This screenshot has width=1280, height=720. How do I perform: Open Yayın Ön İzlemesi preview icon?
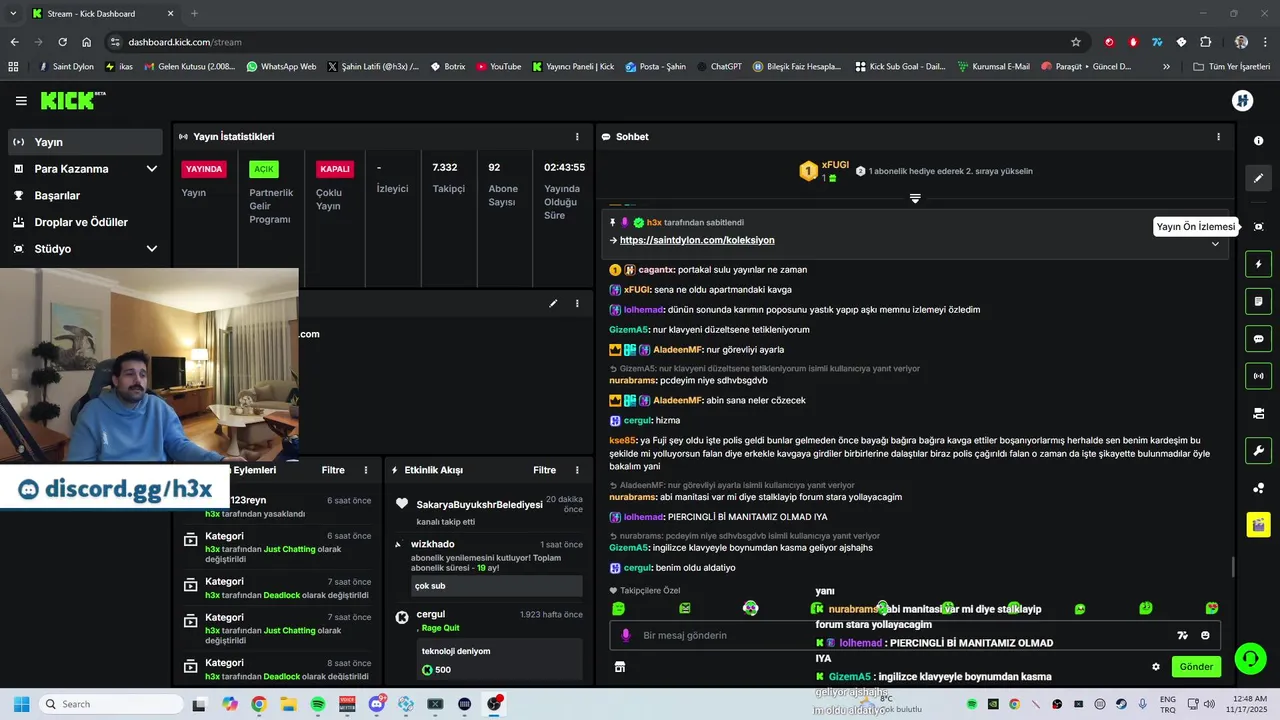(x=1259, y=227)
